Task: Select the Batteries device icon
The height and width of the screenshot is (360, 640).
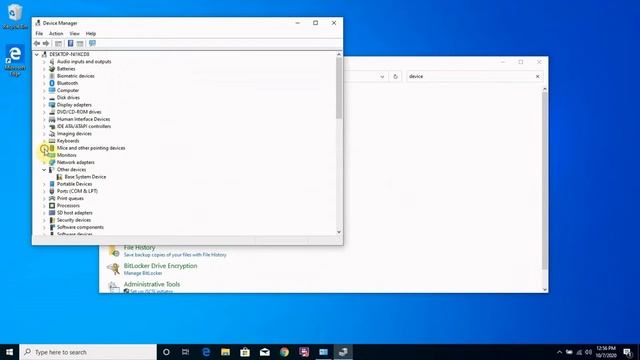Action: 52,69
